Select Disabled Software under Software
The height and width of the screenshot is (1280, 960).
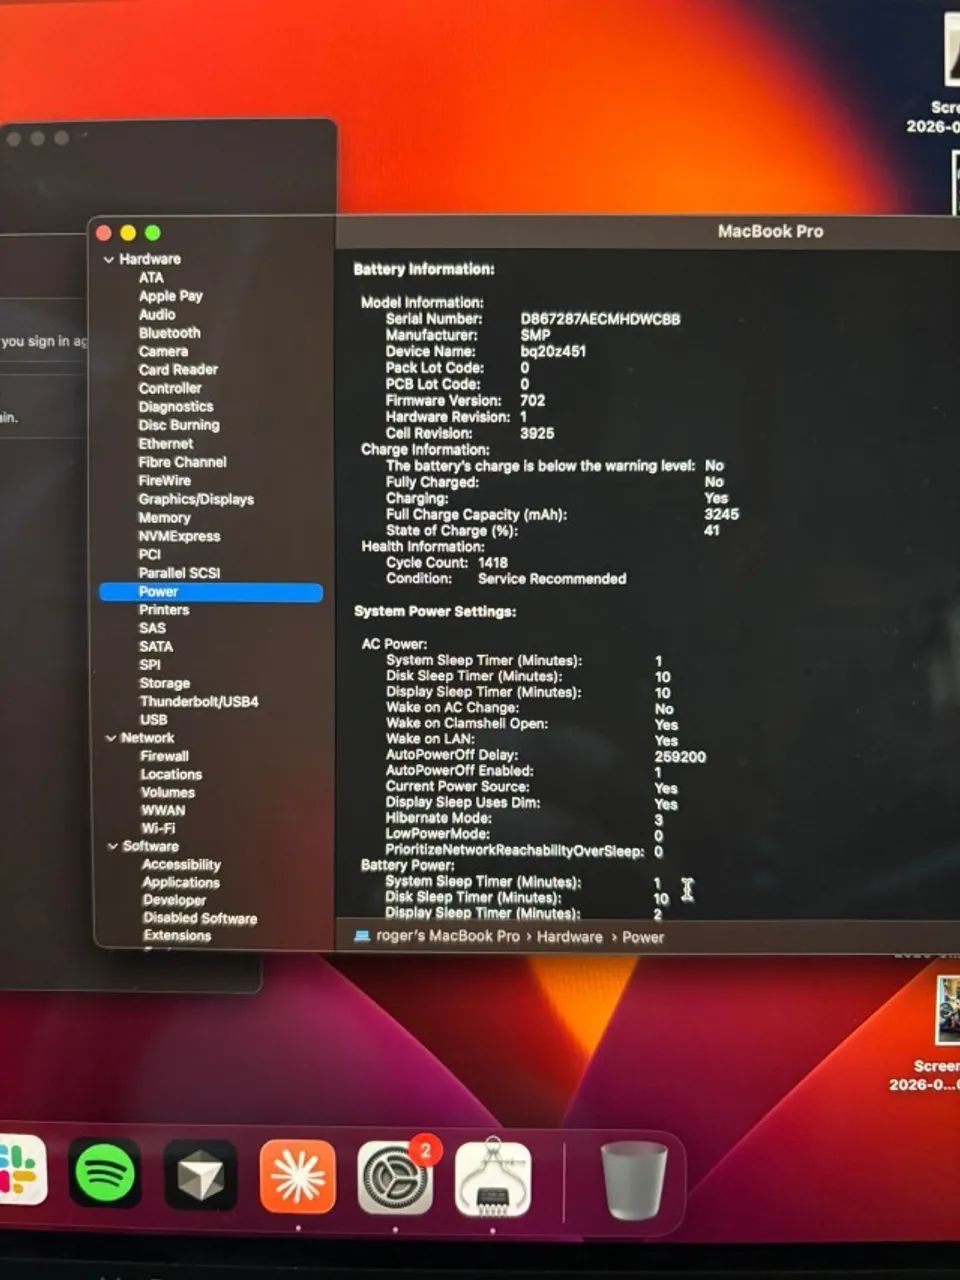tap(199, 918)
